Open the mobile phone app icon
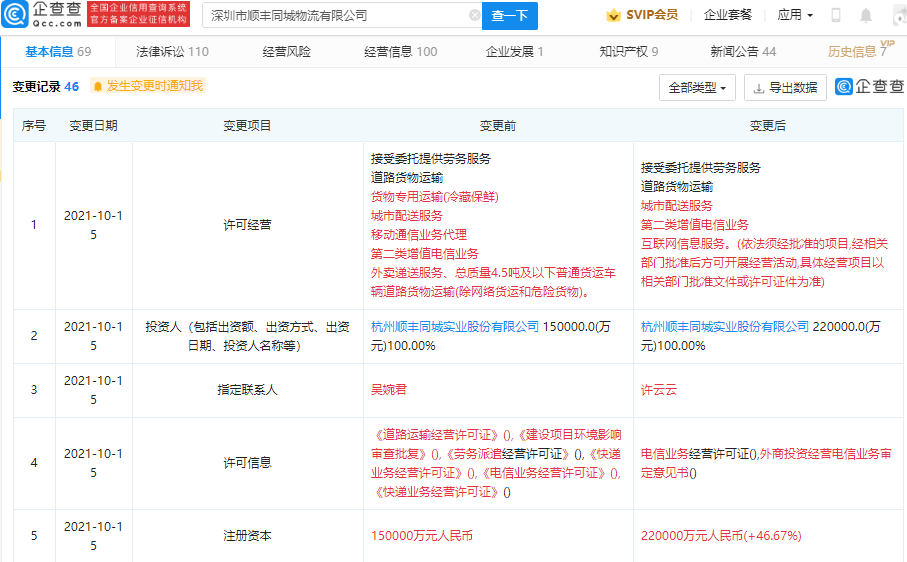 coord(835,15)
